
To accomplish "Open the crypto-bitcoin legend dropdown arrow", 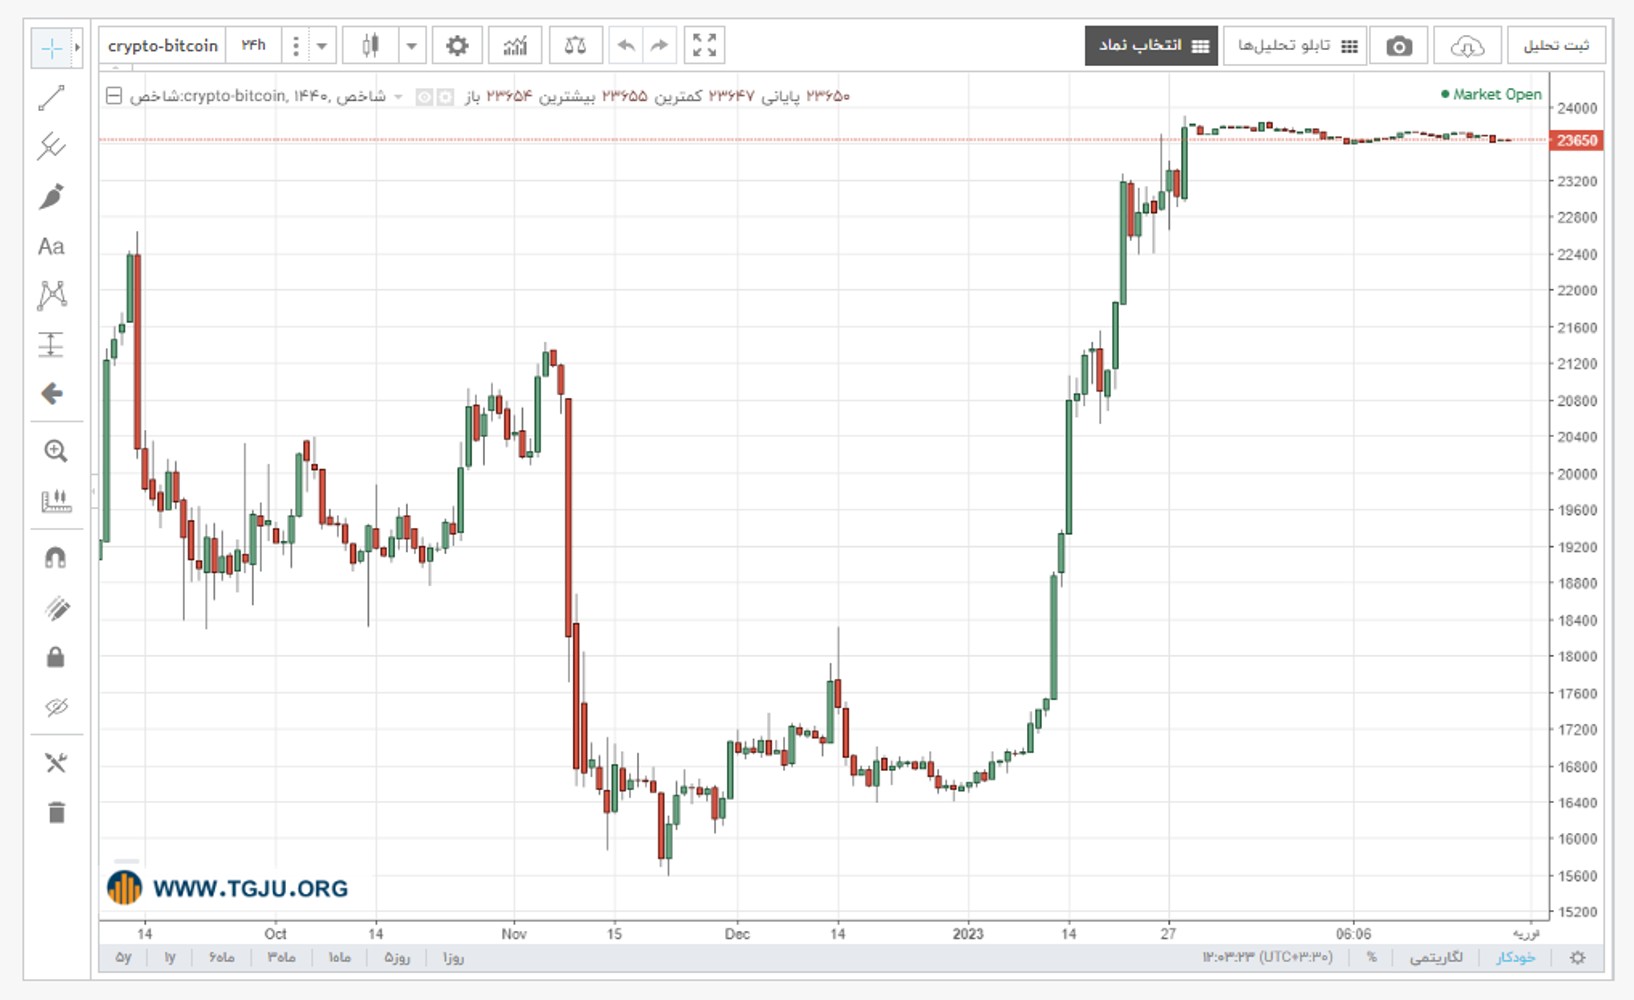I will [x=398, y=97].
